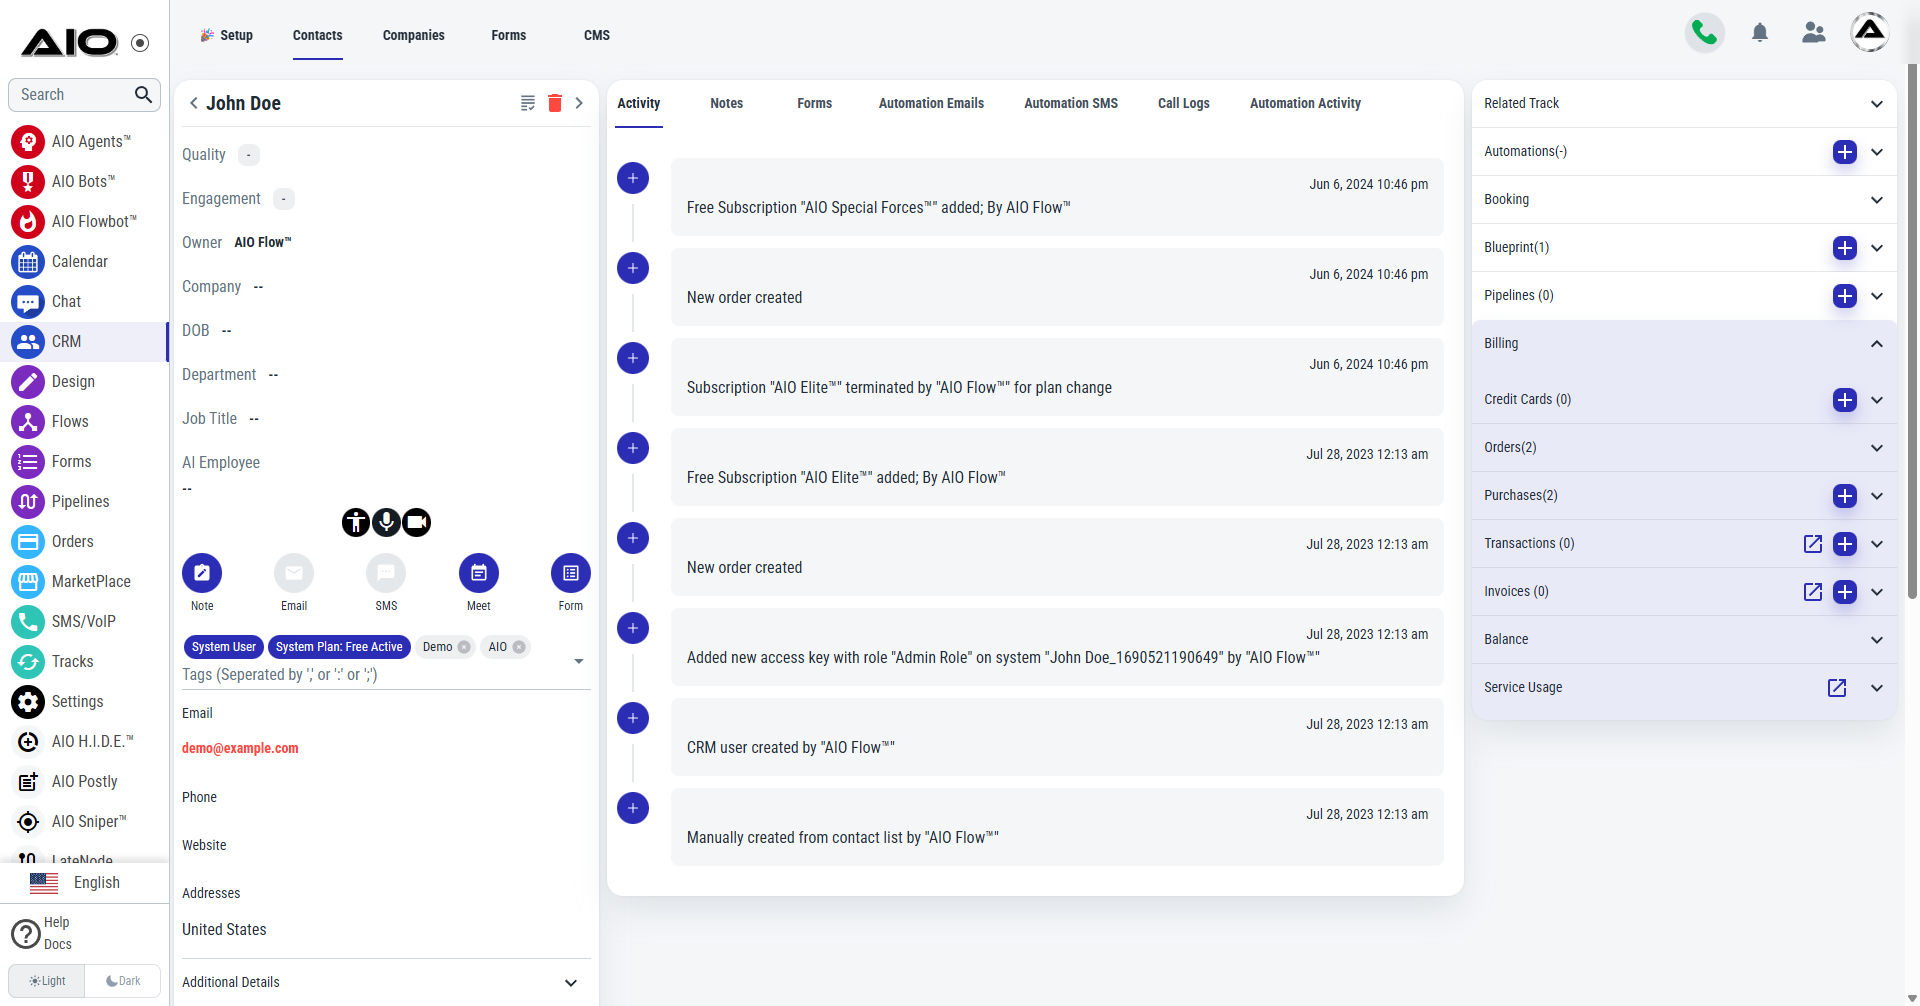Screen dimensions: 1920x1006
Task: Toggle the sidebar pin radio icon
Action: [x=140, y=43]
